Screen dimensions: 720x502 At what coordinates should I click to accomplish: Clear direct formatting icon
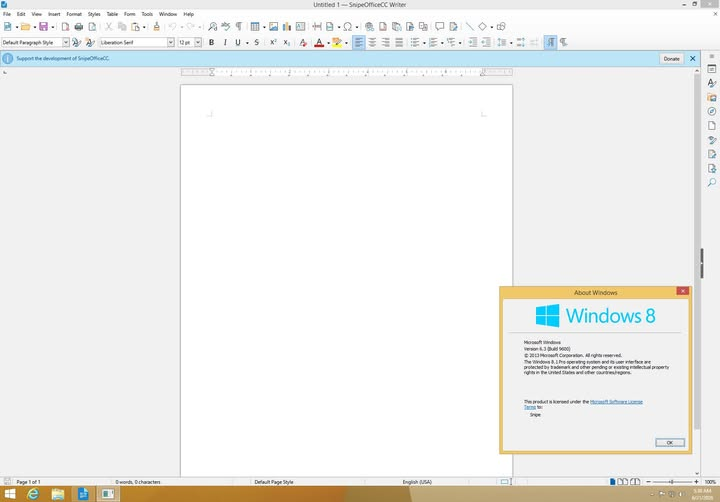tap(303, 42)
